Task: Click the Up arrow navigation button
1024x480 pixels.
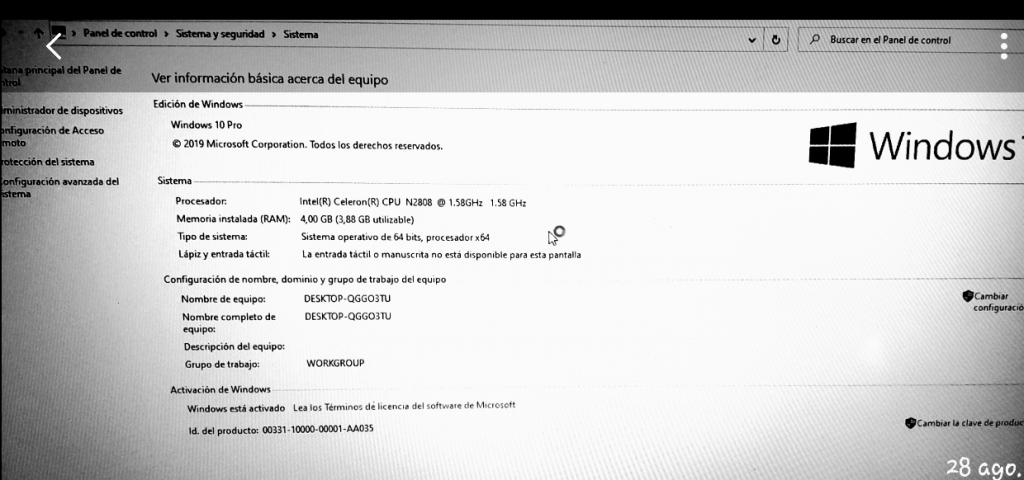Action: (38, 32)
